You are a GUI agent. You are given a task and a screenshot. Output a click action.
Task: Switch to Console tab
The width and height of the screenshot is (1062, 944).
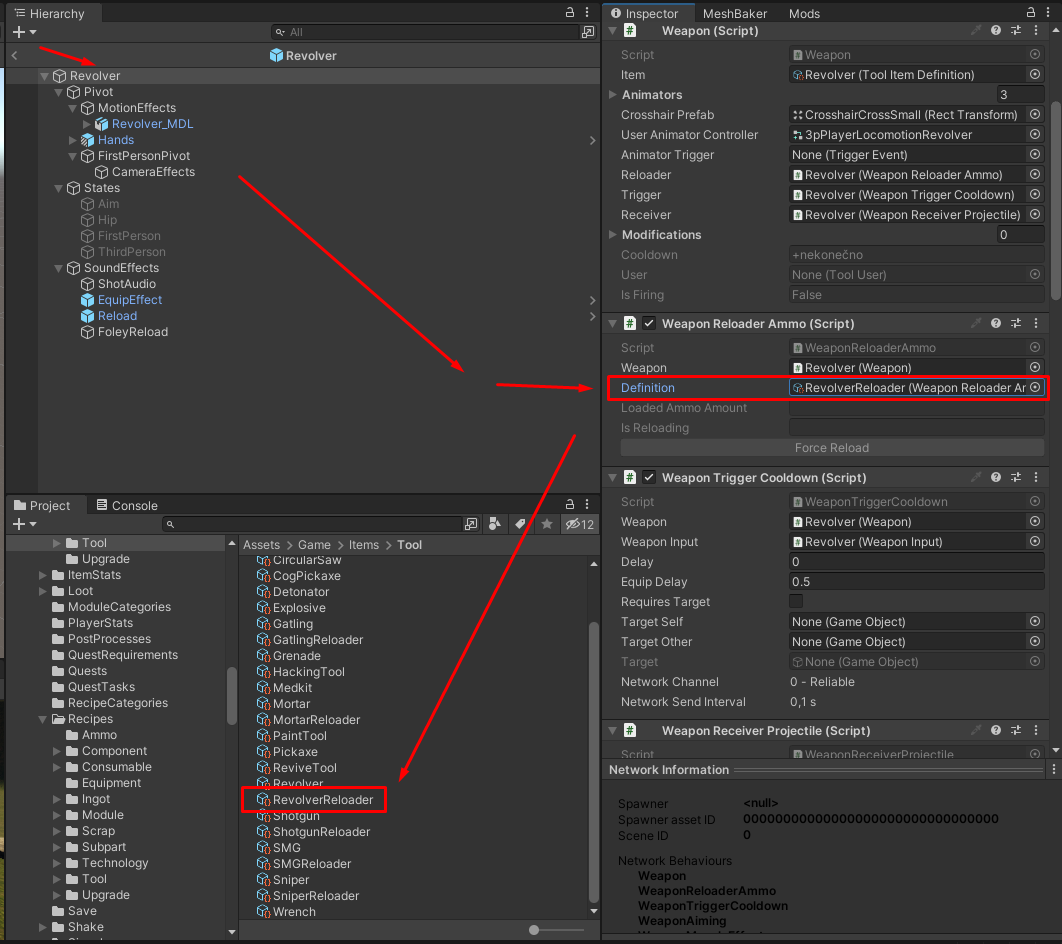(x=127, y=505)
